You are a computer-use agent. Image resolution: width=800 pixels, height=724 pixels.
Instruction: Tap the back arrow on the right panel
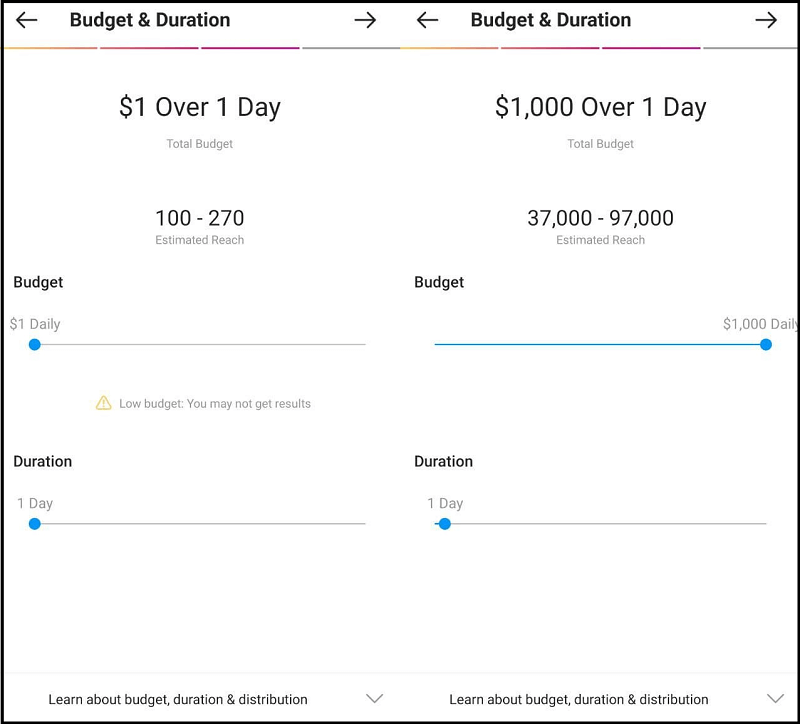click(427, 20)
